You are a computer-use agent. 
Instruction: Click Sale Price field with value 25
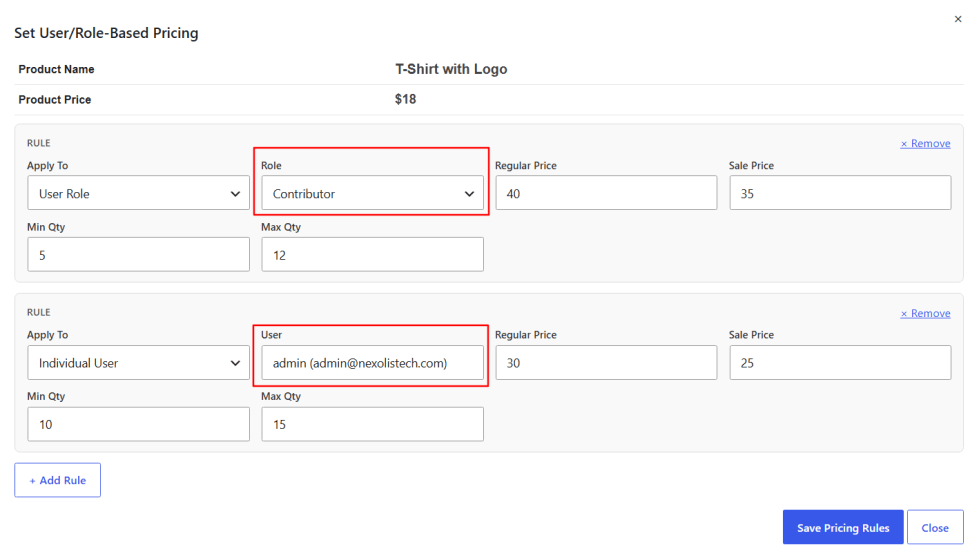pyautogui.click(x=840, y=363)
